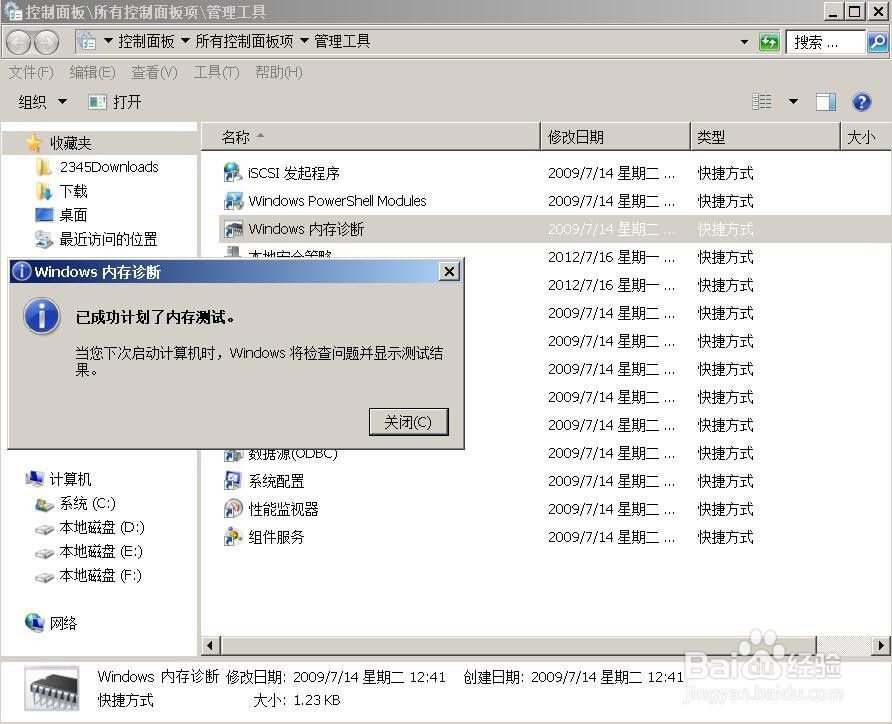The image size is (892, 724).
Task: Open the 帮助(H) menu
Action: click(x=279, y=72)
